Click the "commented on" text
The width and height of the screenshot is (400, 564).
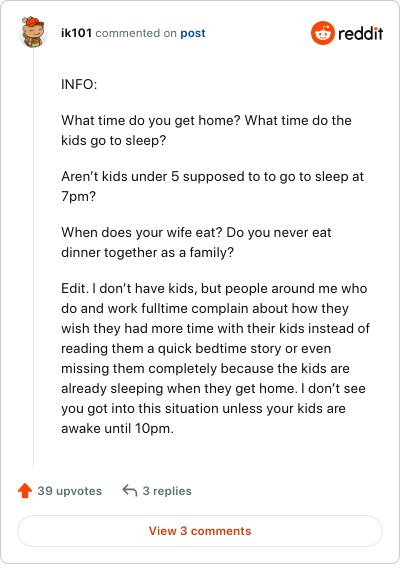(x=136, y=33)
